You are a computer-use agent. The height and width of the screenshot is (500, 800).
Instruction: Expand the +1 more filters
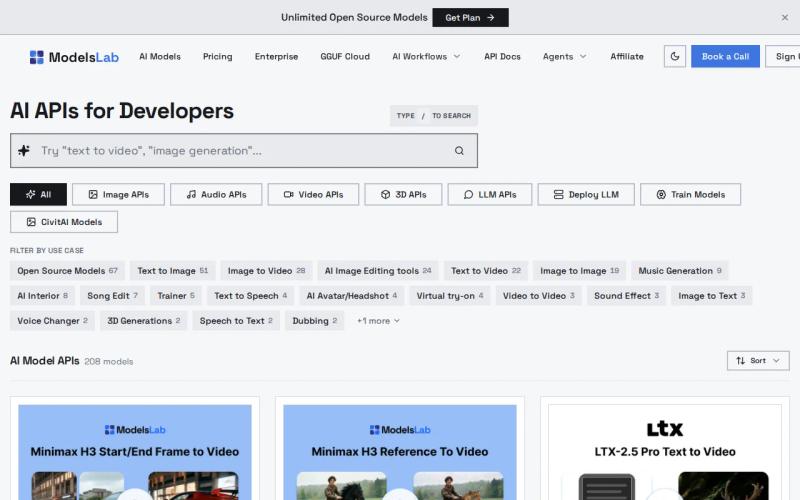coord(378,321)
